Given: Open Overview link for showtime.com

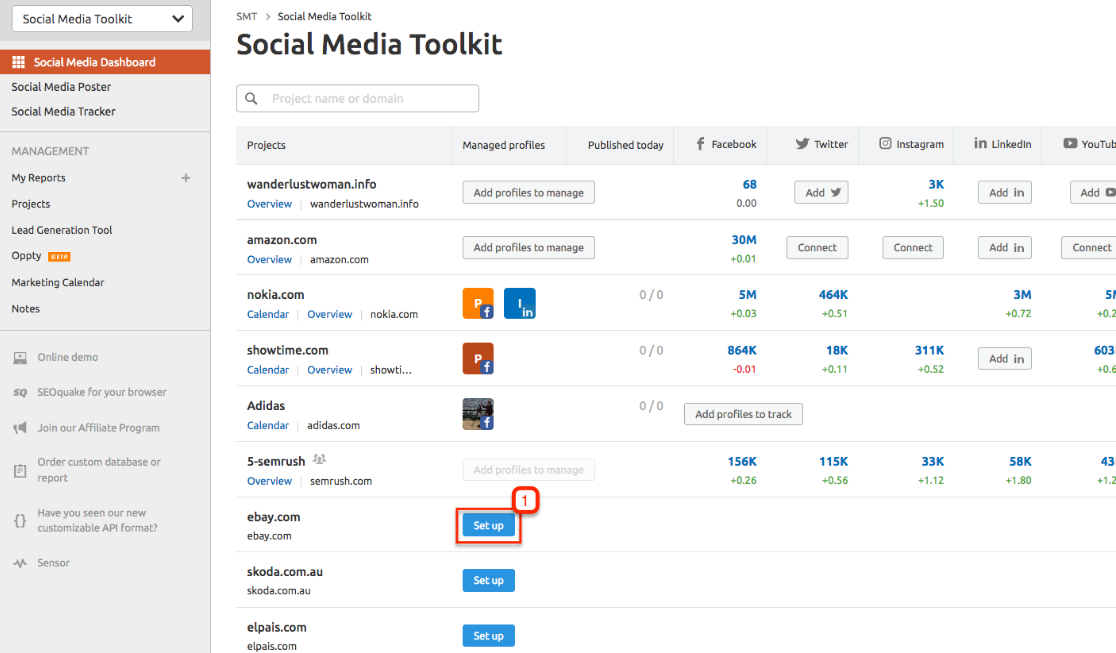Looking at the screenshot, I should (330, 370).
